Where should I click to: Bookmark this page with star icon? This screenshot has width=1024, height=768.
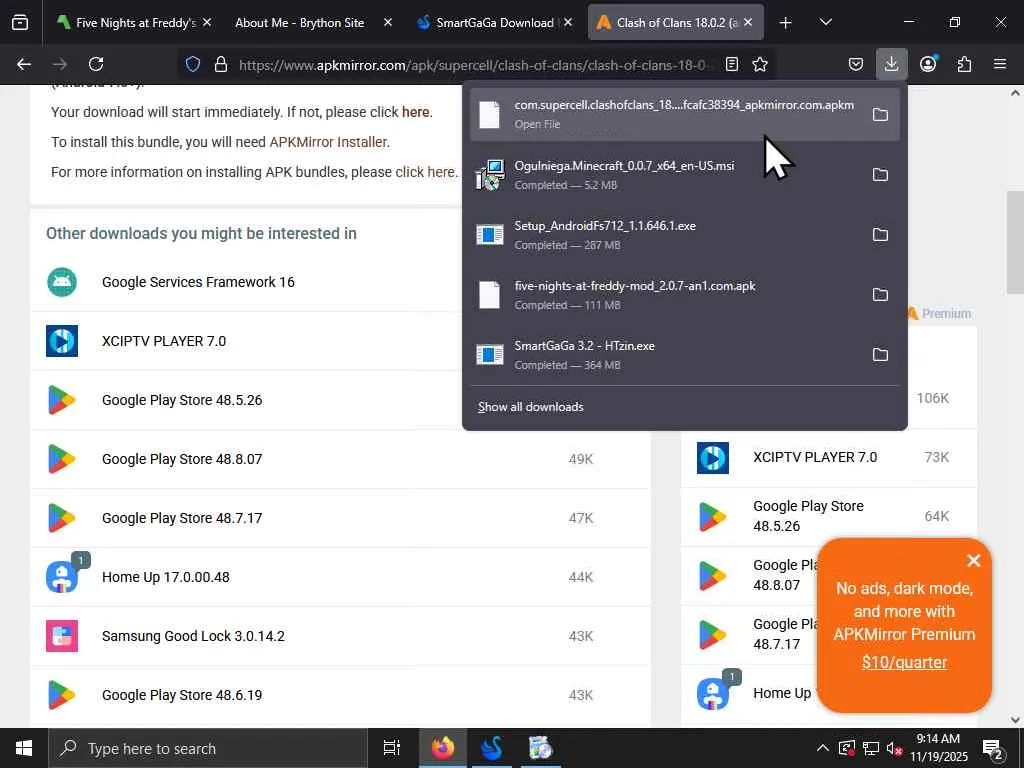click(x=760, y=64)
